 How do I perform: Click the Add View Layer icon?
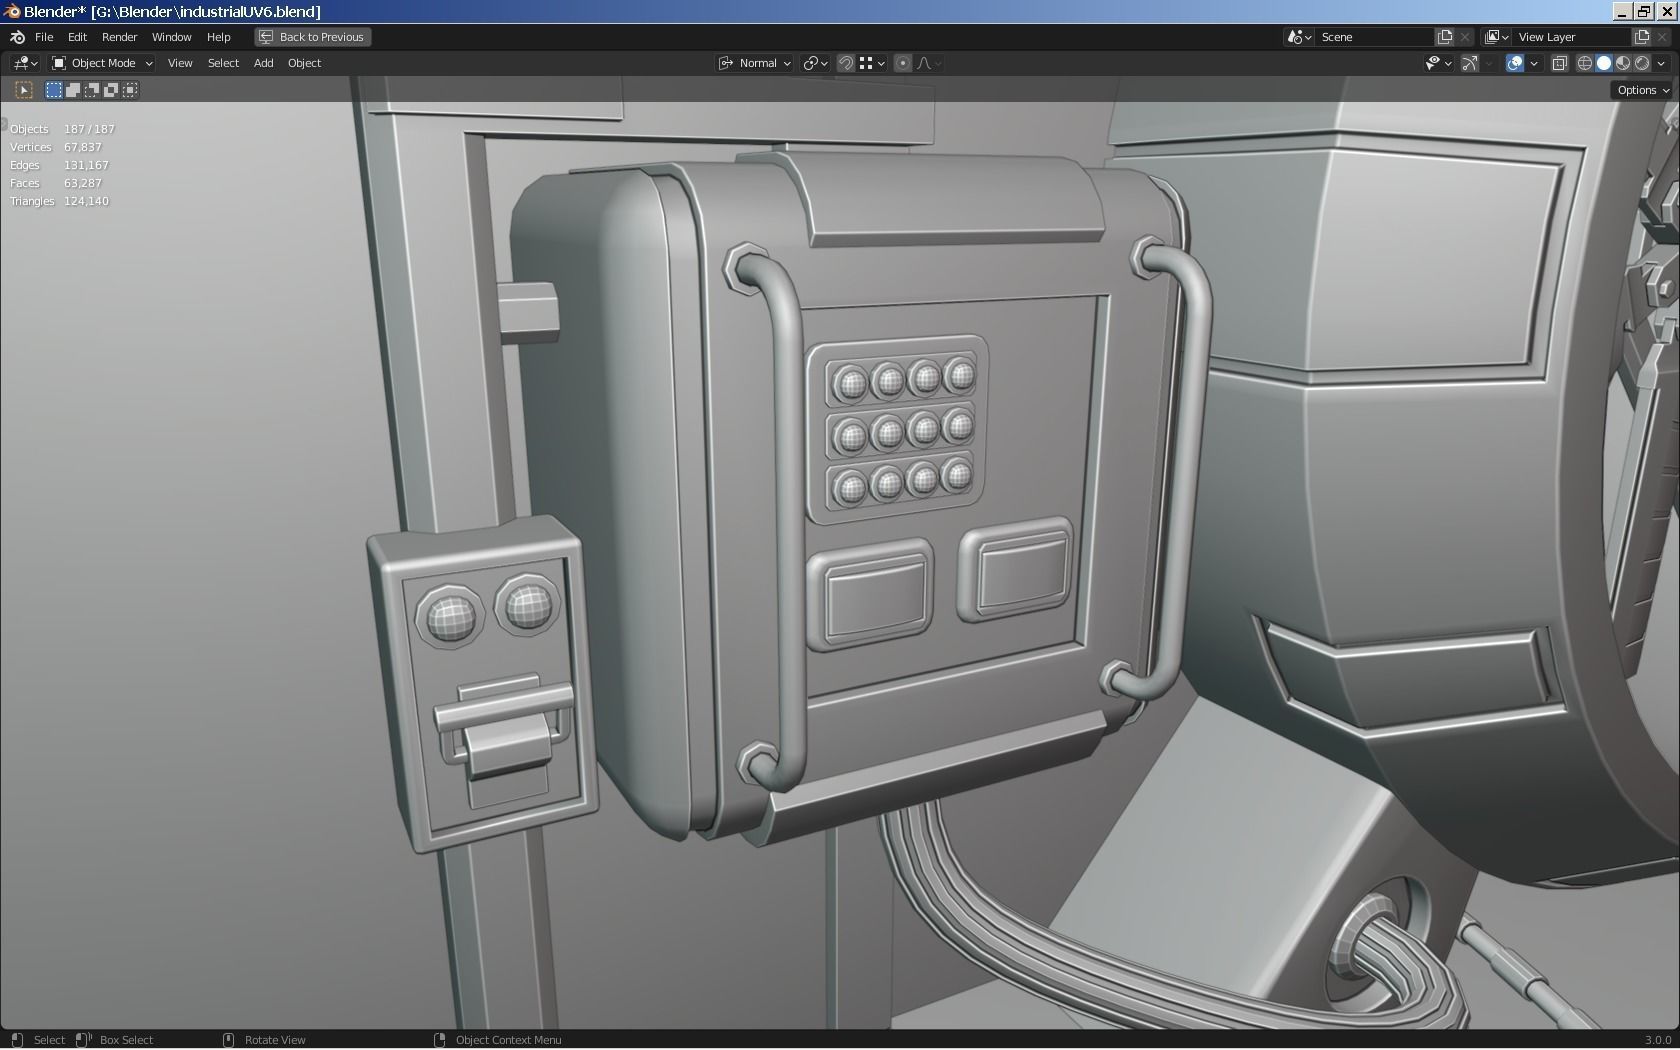pyautogui.click(x=1642, y=37)
